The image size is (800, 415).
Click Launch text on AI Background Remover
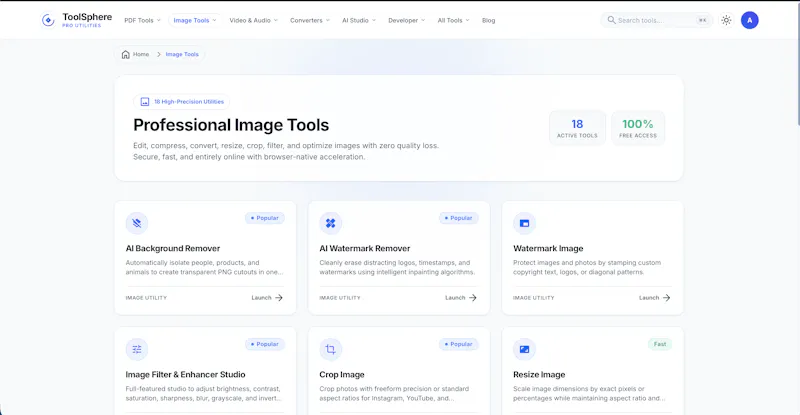(x=261, y=298)
